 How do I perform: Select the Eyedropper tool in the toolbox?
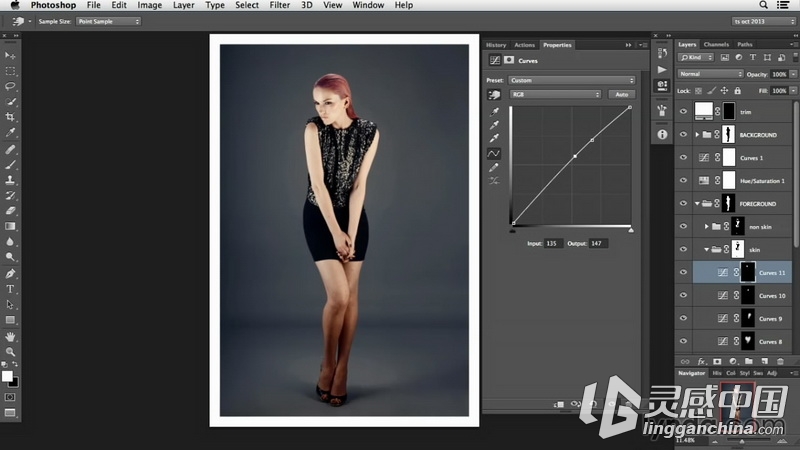click(10, 133)
